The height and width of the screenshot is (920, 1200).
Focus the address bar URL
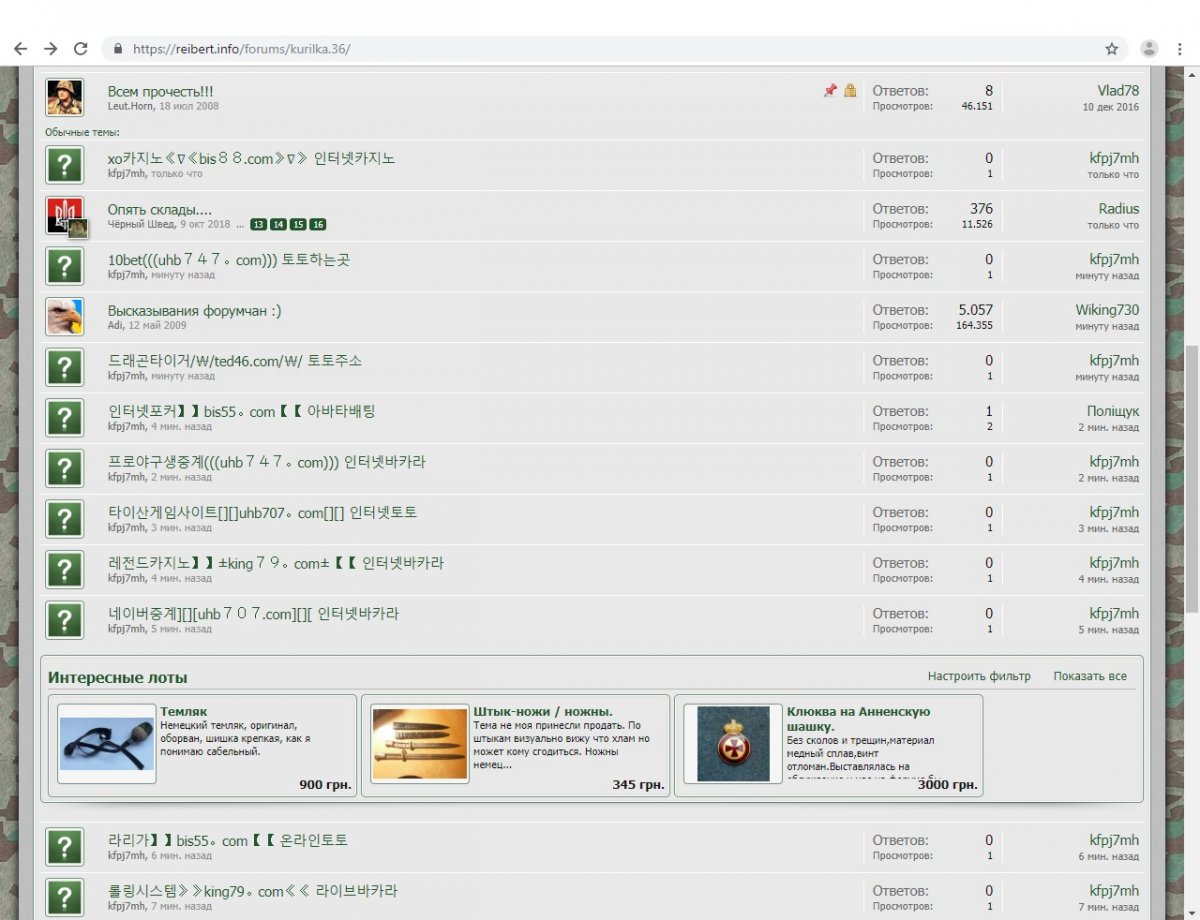pos(241,48)
